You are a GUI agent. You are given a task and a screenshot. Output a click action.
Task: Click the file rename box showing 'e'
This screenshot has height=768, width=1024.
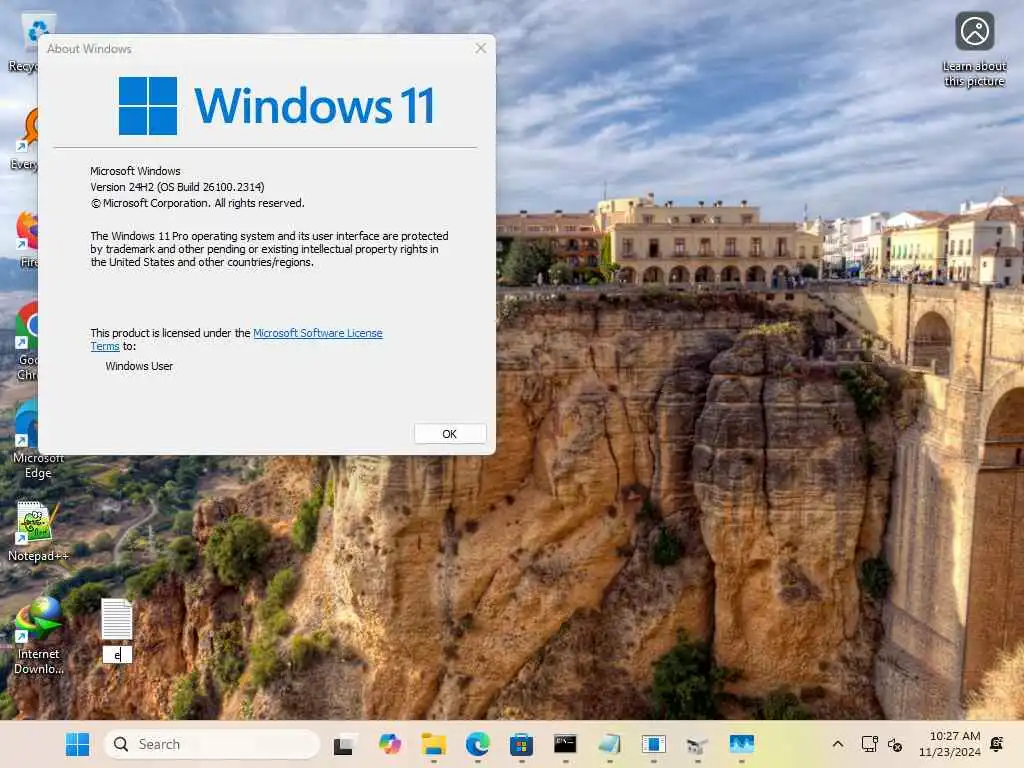click(118, 654)
